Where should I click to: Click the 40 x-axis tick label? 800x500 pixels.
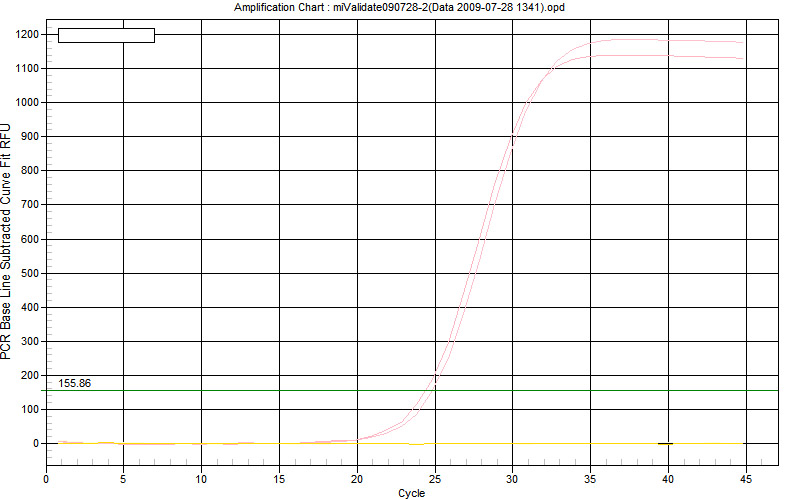(668, 479)
